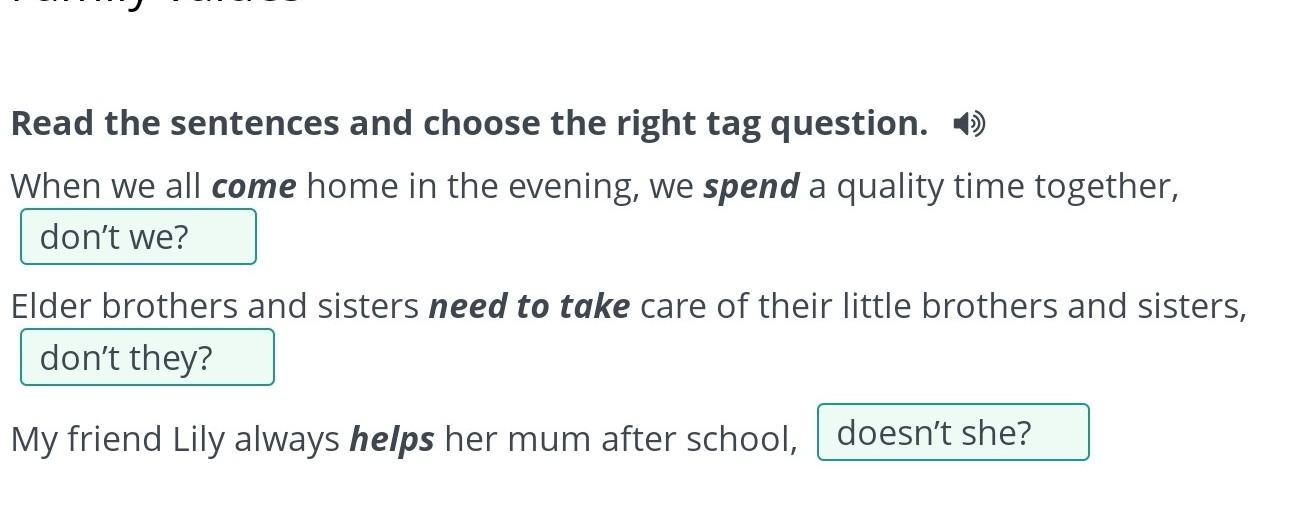Click the bold word "helps"
The image size is (1294, 527).
391,440
